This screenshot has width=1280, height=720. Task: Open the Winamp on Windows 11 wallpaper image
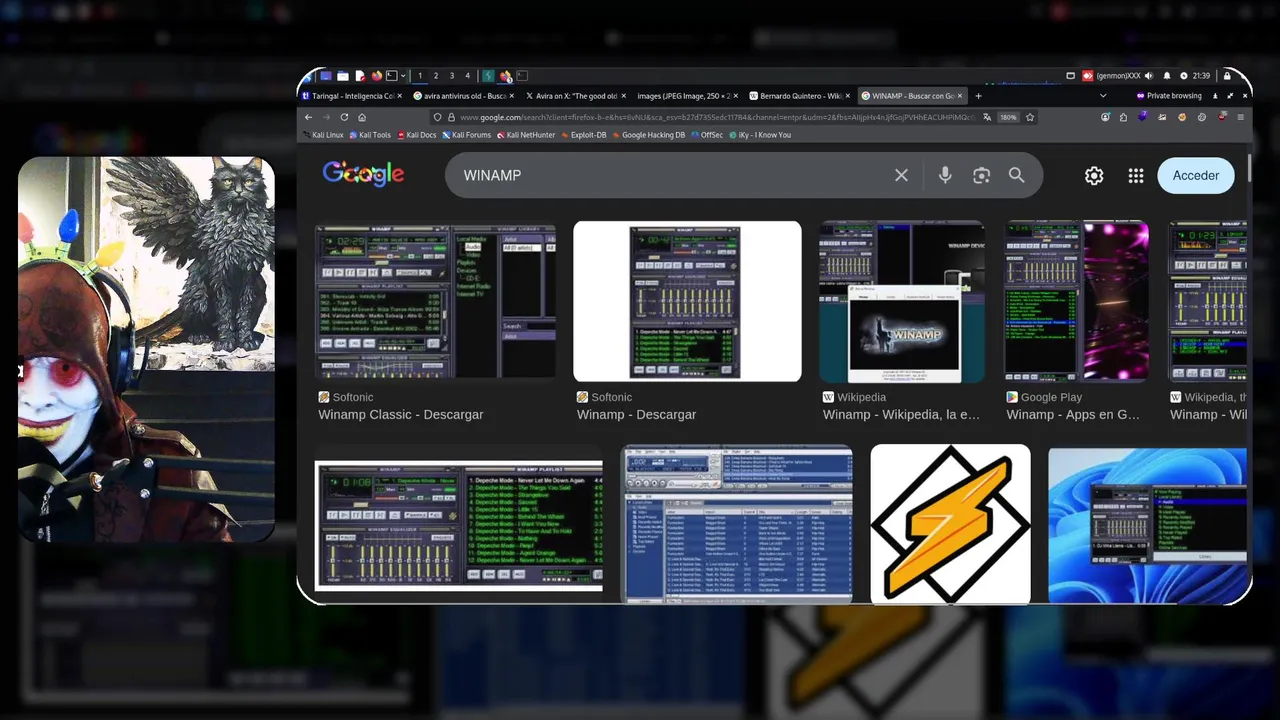[x=1147, y=524]
